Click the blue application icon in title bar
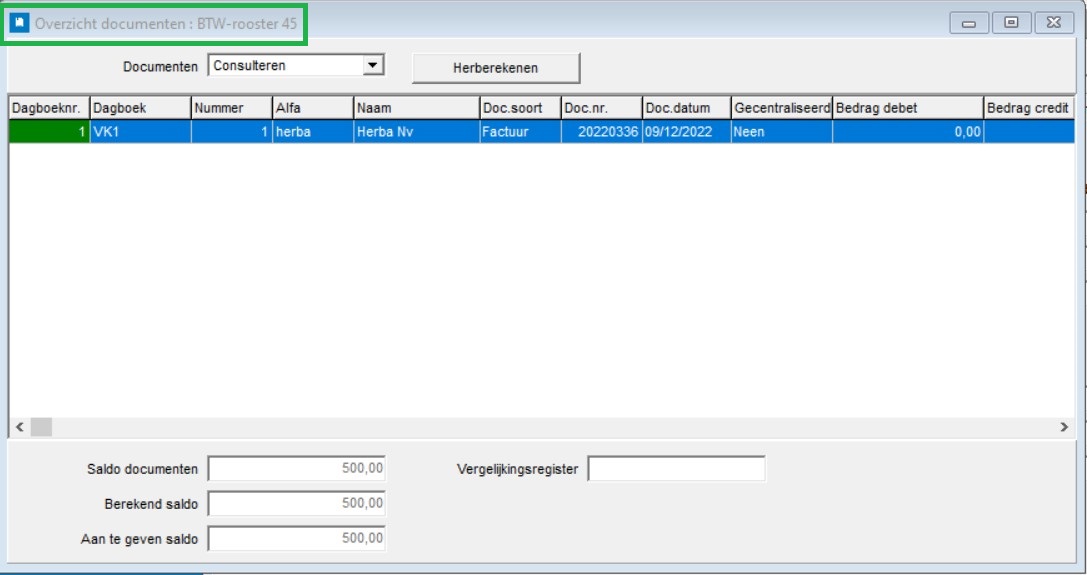The height and width of the screenshot is (575, 1087). 19,23
